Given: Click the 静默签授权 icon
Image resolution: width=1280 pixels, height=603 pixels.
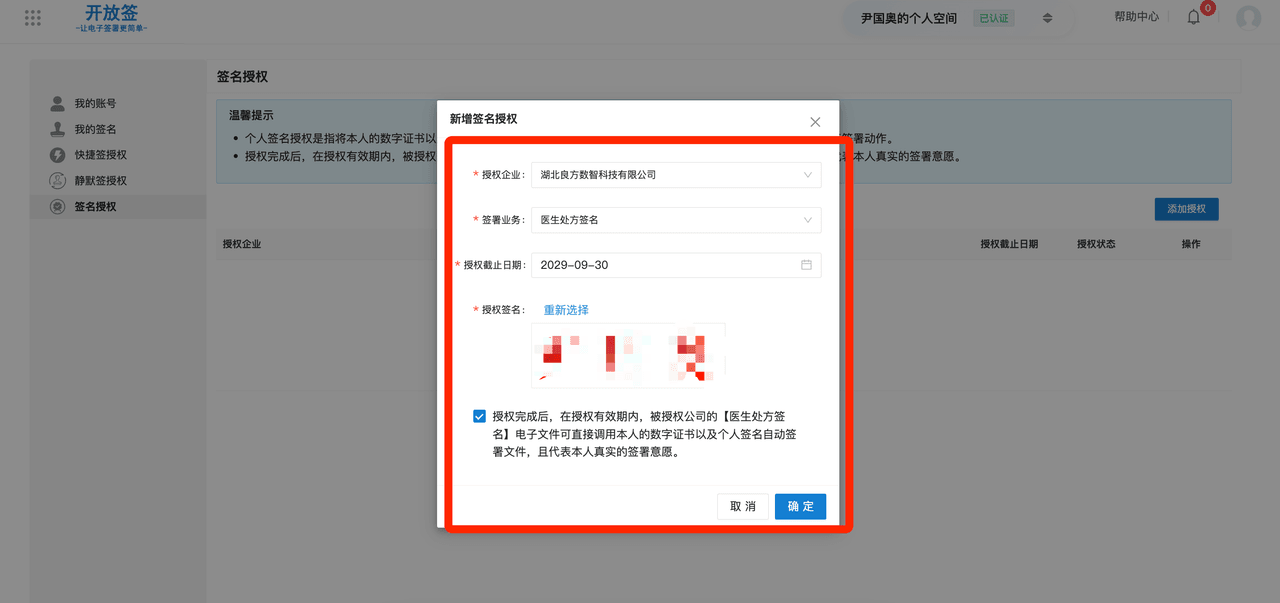Looking at the screenshot, I should 57,181.
